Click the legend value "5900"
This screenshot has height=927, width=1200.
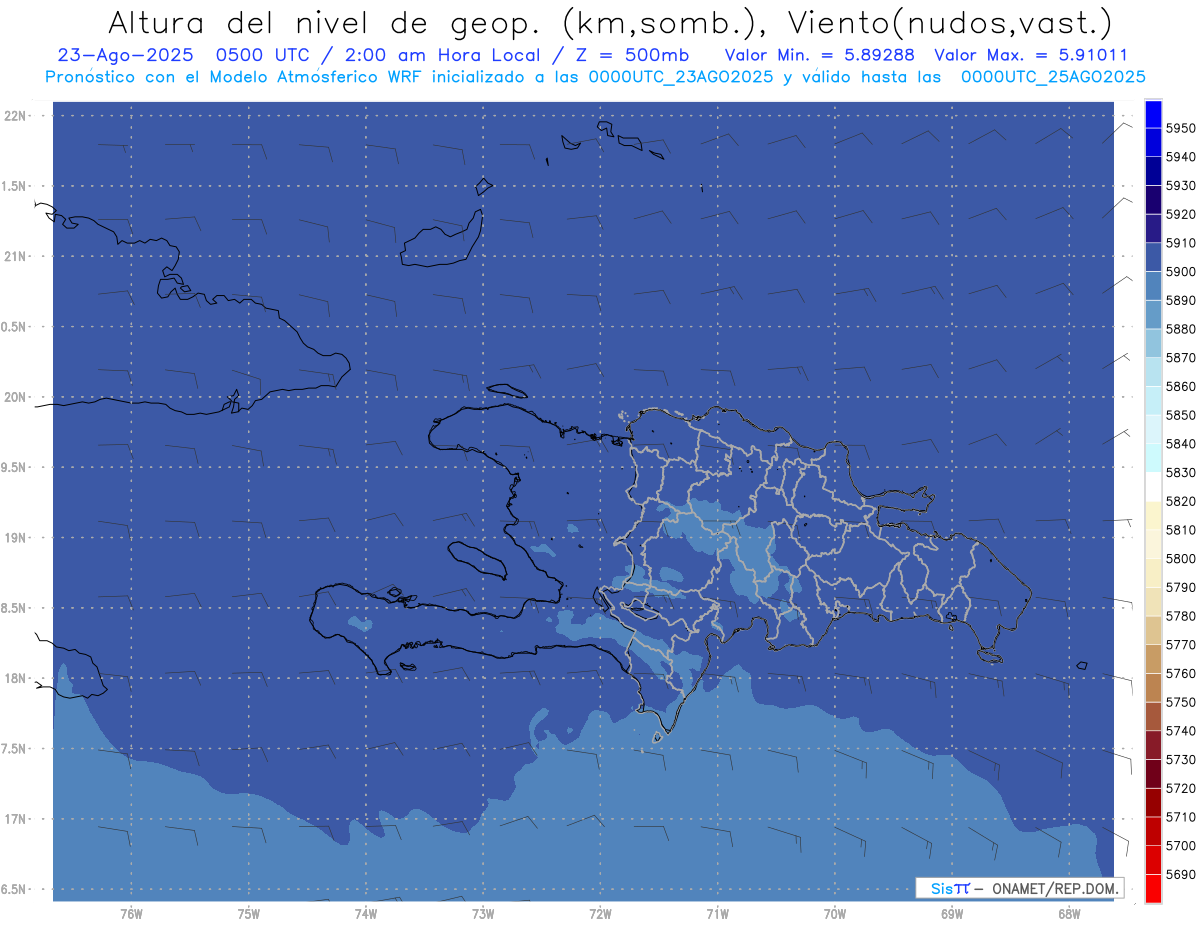pyautogui.click(x=1181, y=272)
